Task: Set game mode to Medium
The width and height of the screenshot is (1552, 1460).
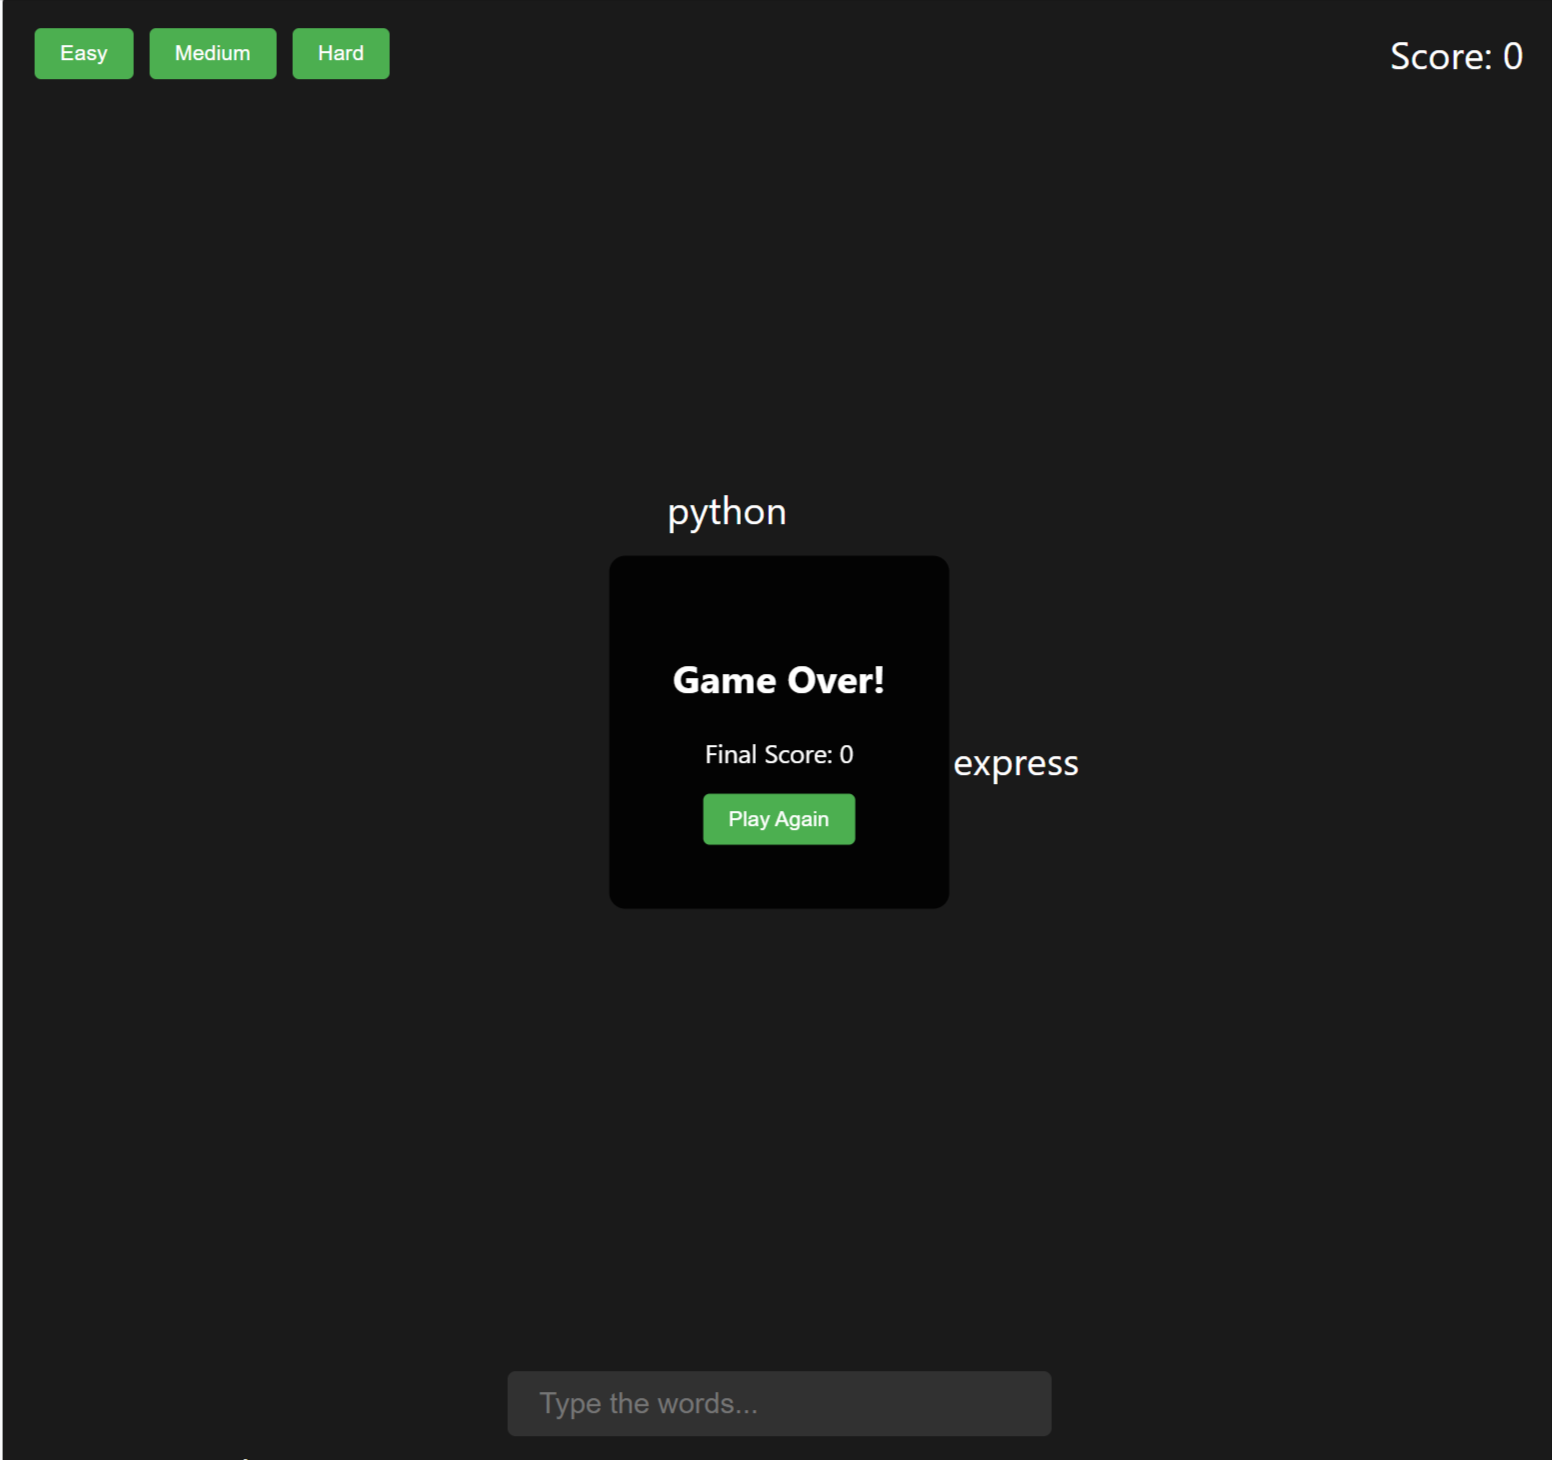Action: (x=213, y=54)
